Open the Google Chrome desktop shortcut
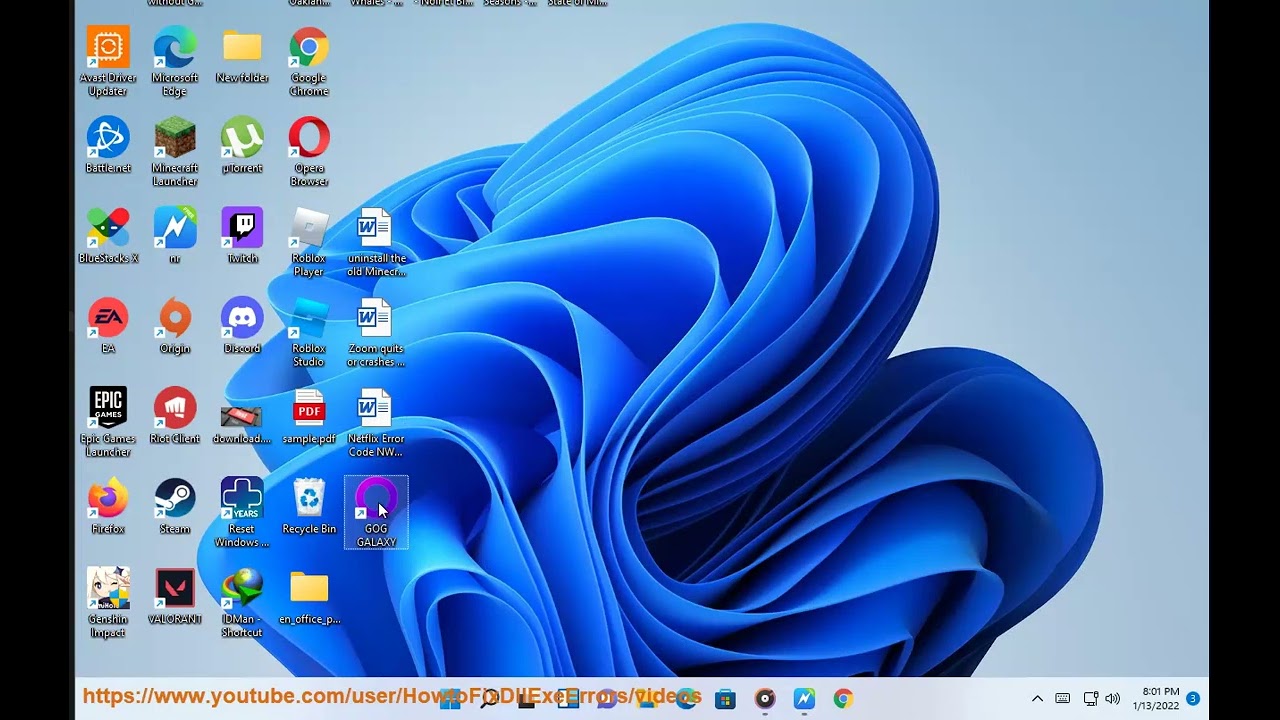The image size is (1280, 720). (309, 60)
